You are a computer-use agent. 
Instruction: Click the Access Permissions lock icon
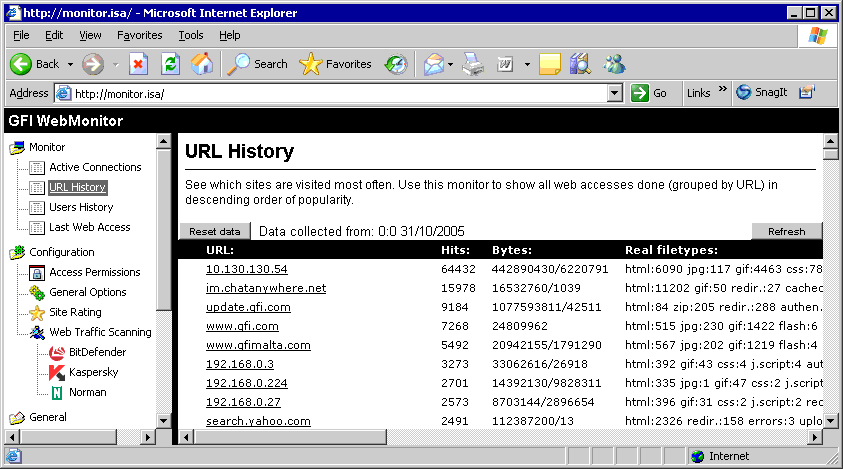(x=37, y=273)
